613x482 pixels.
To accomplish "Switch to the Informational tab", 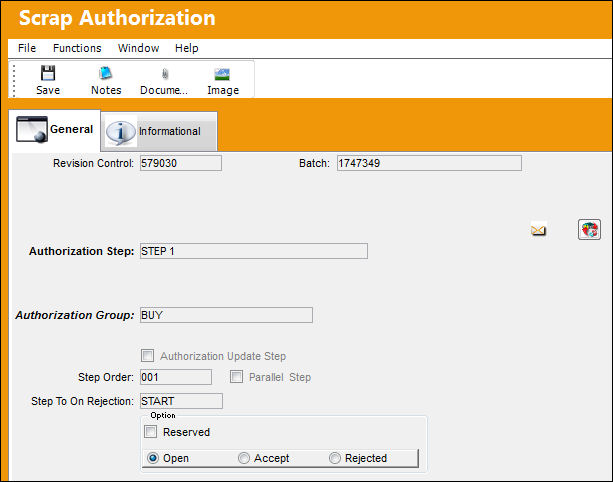I will pos(159,131).
